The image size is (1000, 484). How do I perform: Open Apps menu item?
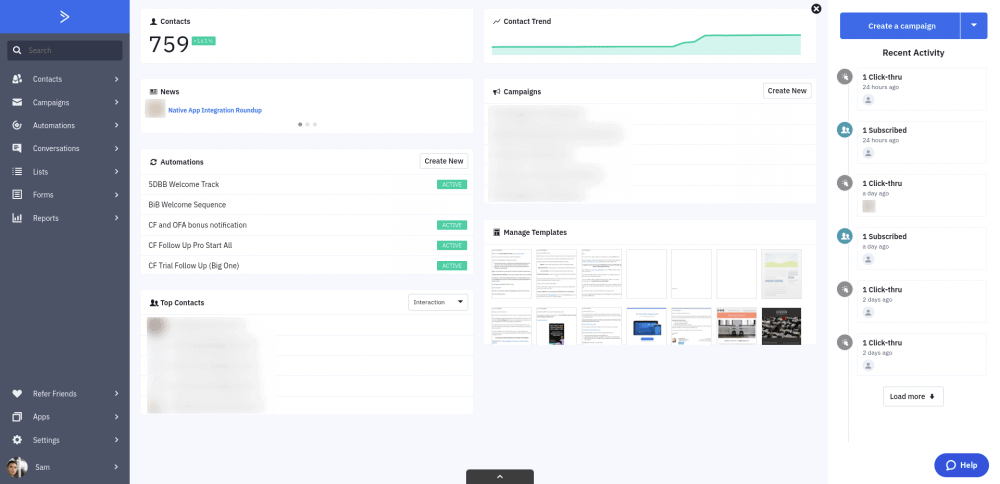pos(64,416)
